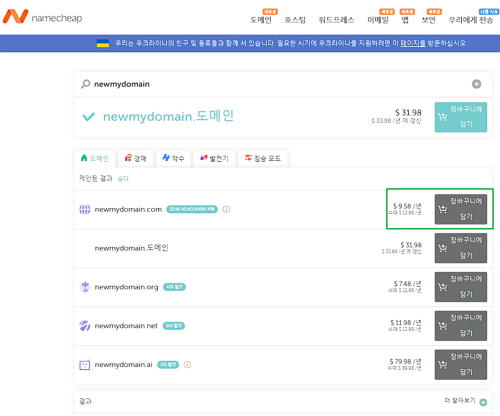Click the globe icon beside newmydomain.com
The height and width of the screenshot is (416, 500).
tap(85, 209)
